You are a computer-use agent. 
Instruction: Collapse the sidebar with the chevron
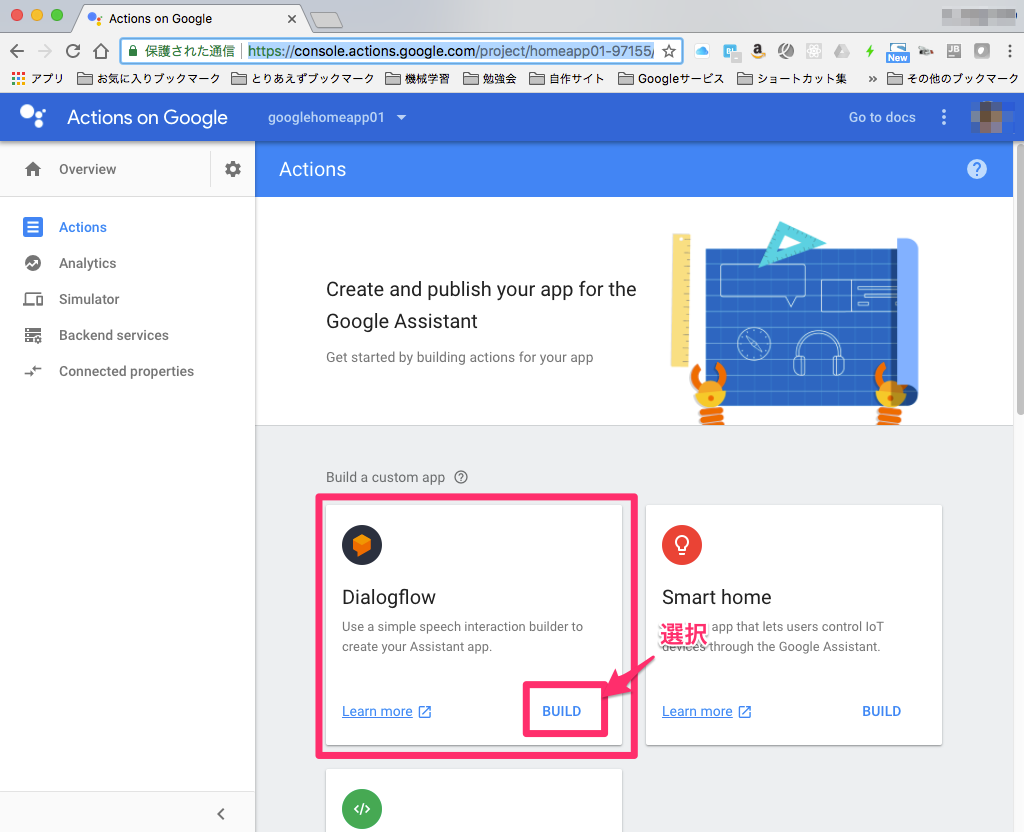click(221, 814)
